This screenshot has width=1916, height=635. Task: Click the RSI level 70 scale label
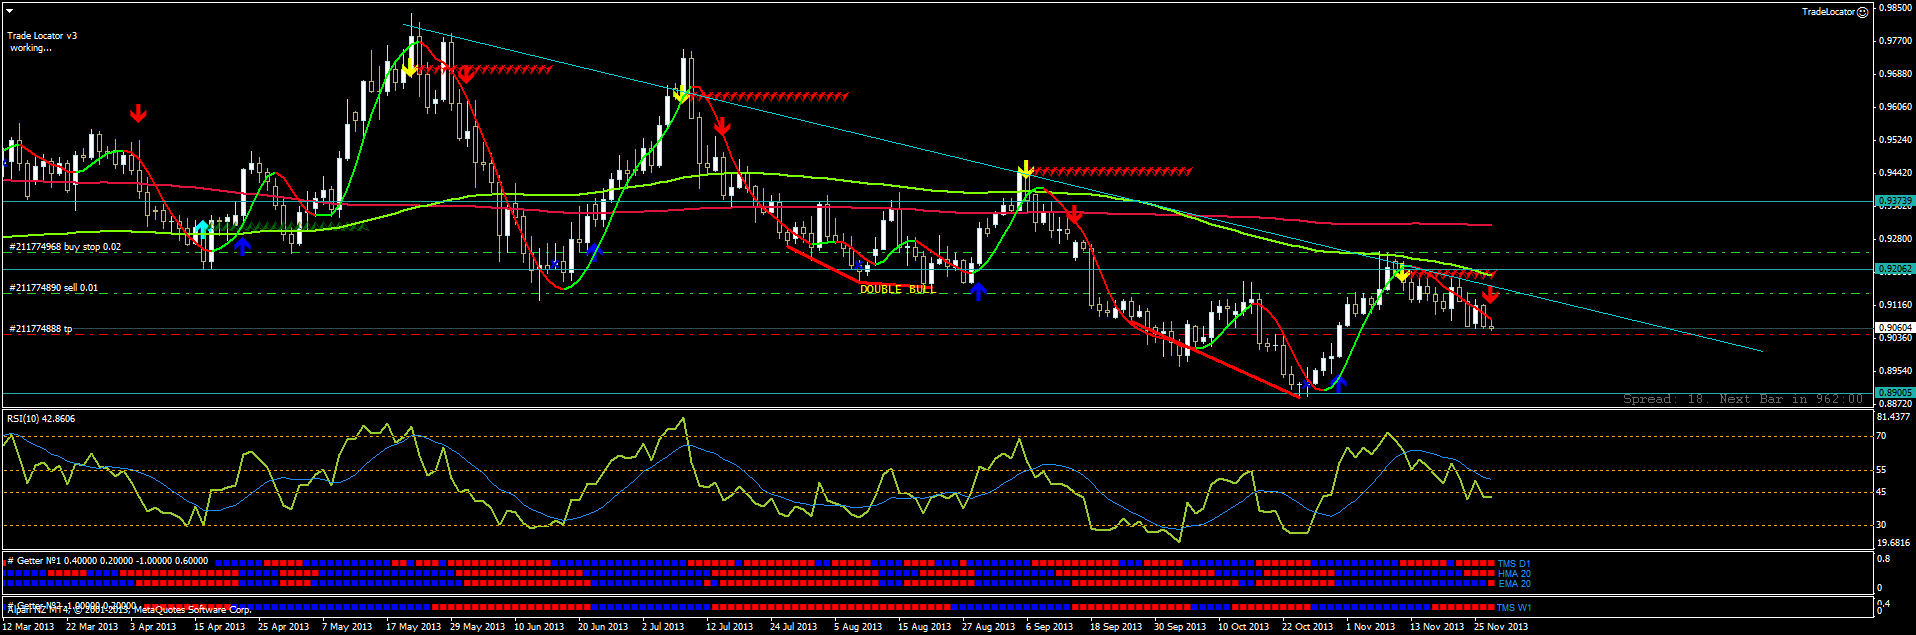point(1881,436)
